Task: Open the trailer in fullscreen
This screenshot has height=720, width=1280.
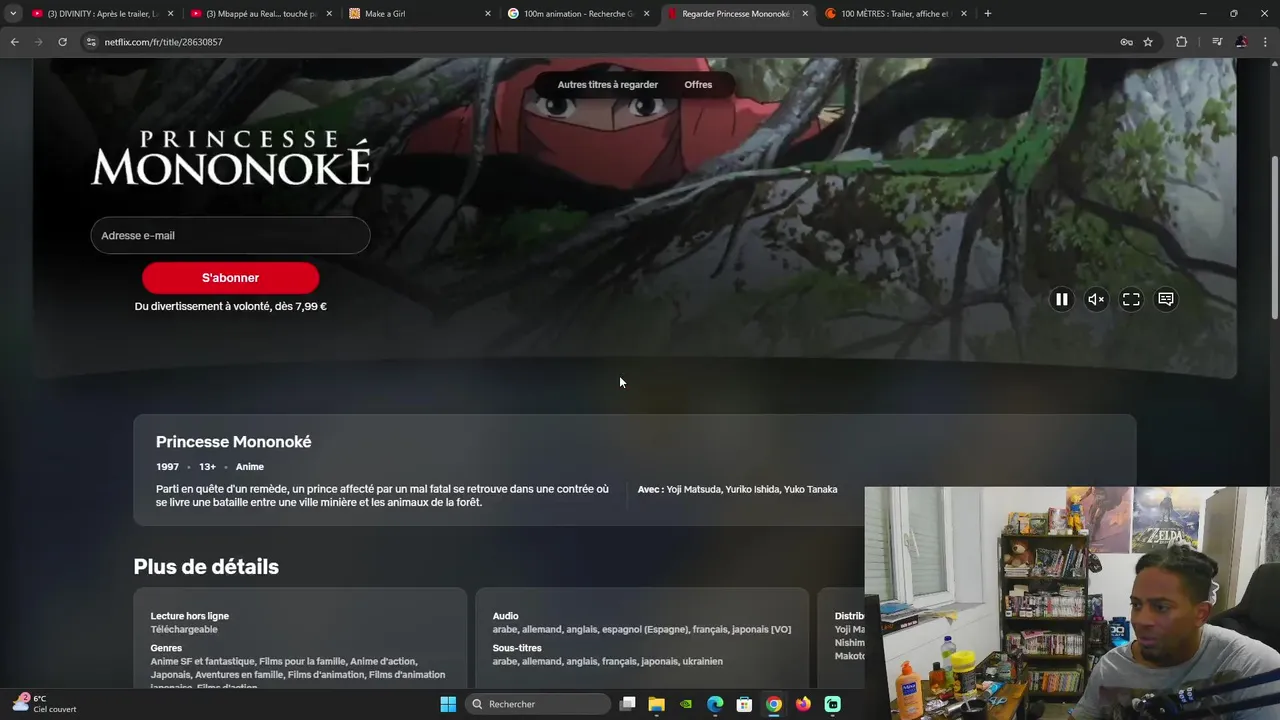Action: pyautogui.click(x=1131, y=299)
